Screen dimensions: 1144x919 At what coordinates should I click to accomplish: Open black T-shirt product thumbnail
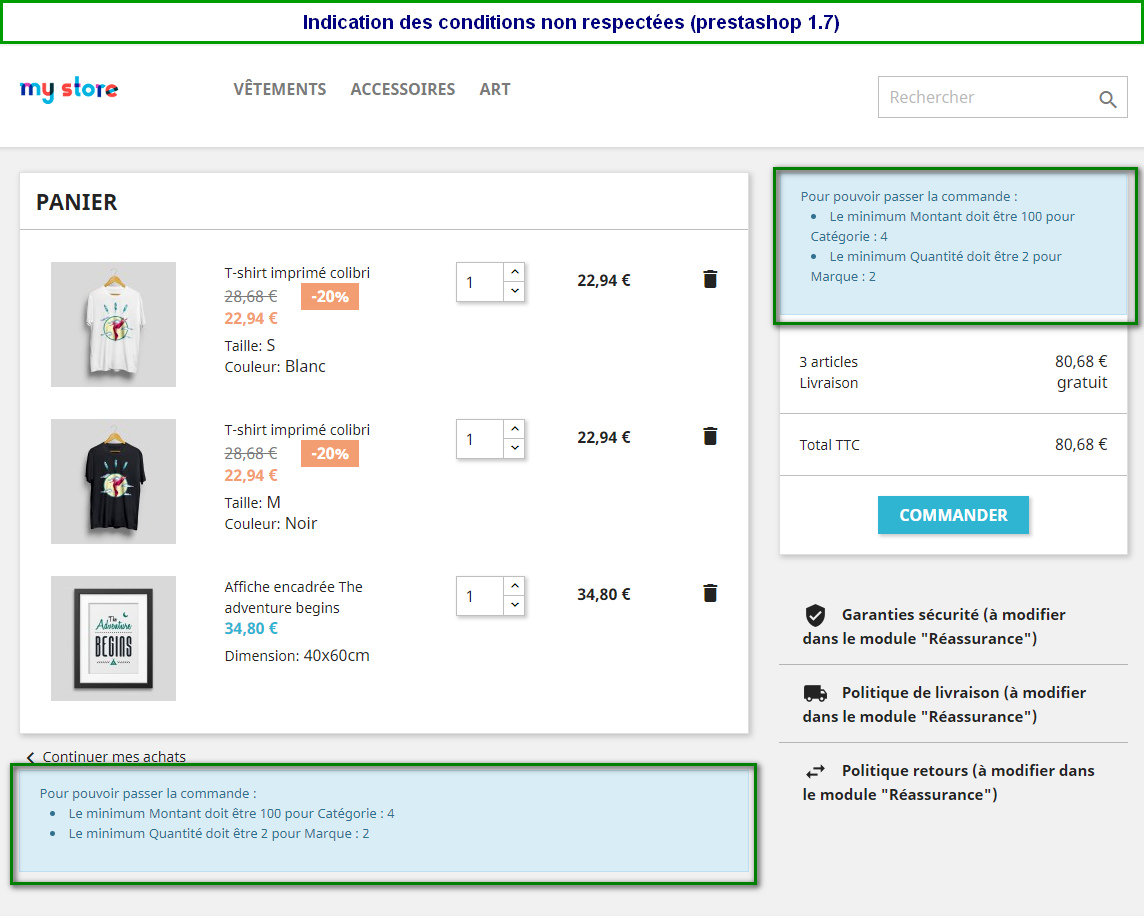113,481
